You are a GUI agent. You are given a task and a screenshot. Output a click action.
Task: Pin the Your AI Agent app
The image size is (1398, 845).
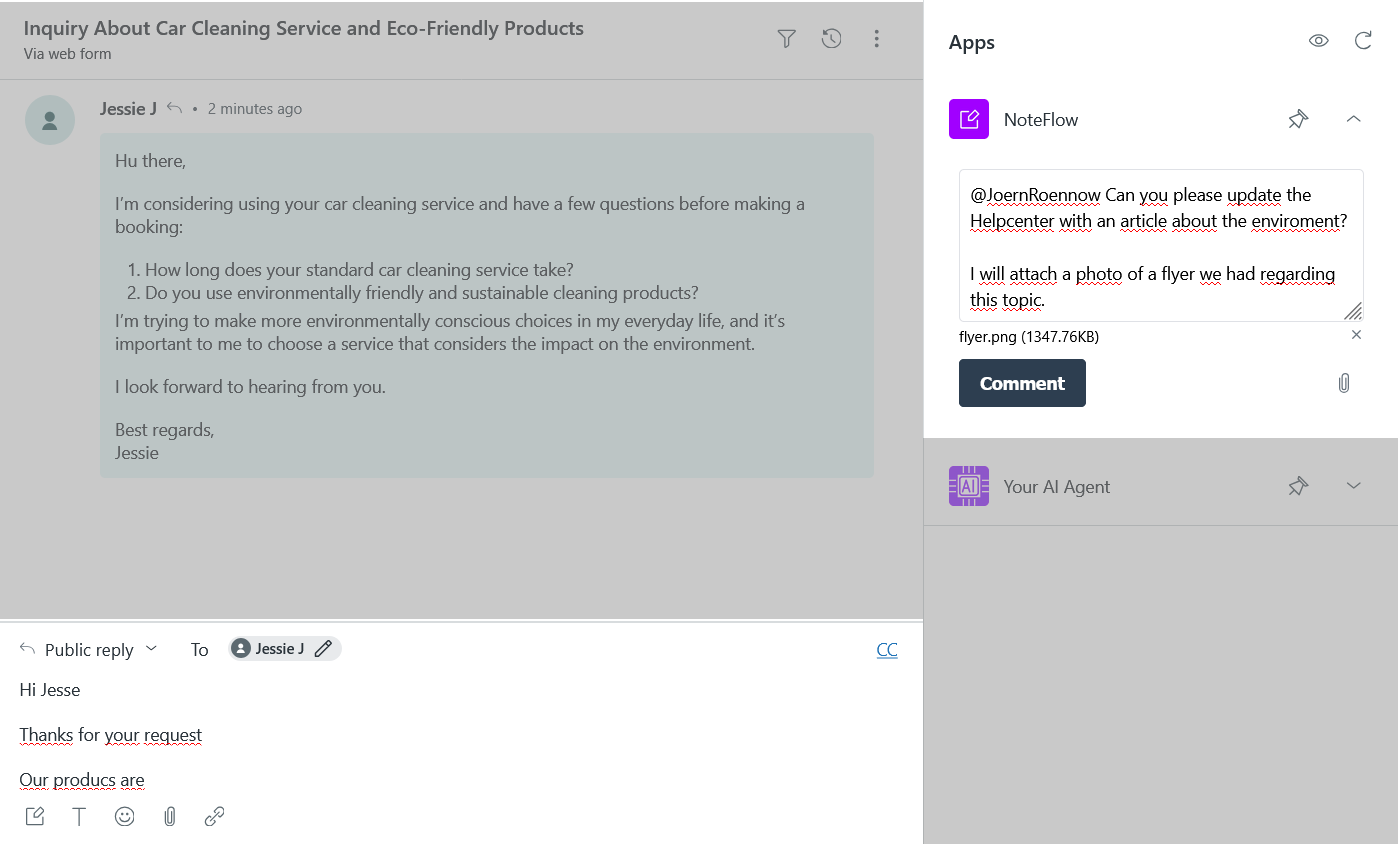coord(1298,485)
